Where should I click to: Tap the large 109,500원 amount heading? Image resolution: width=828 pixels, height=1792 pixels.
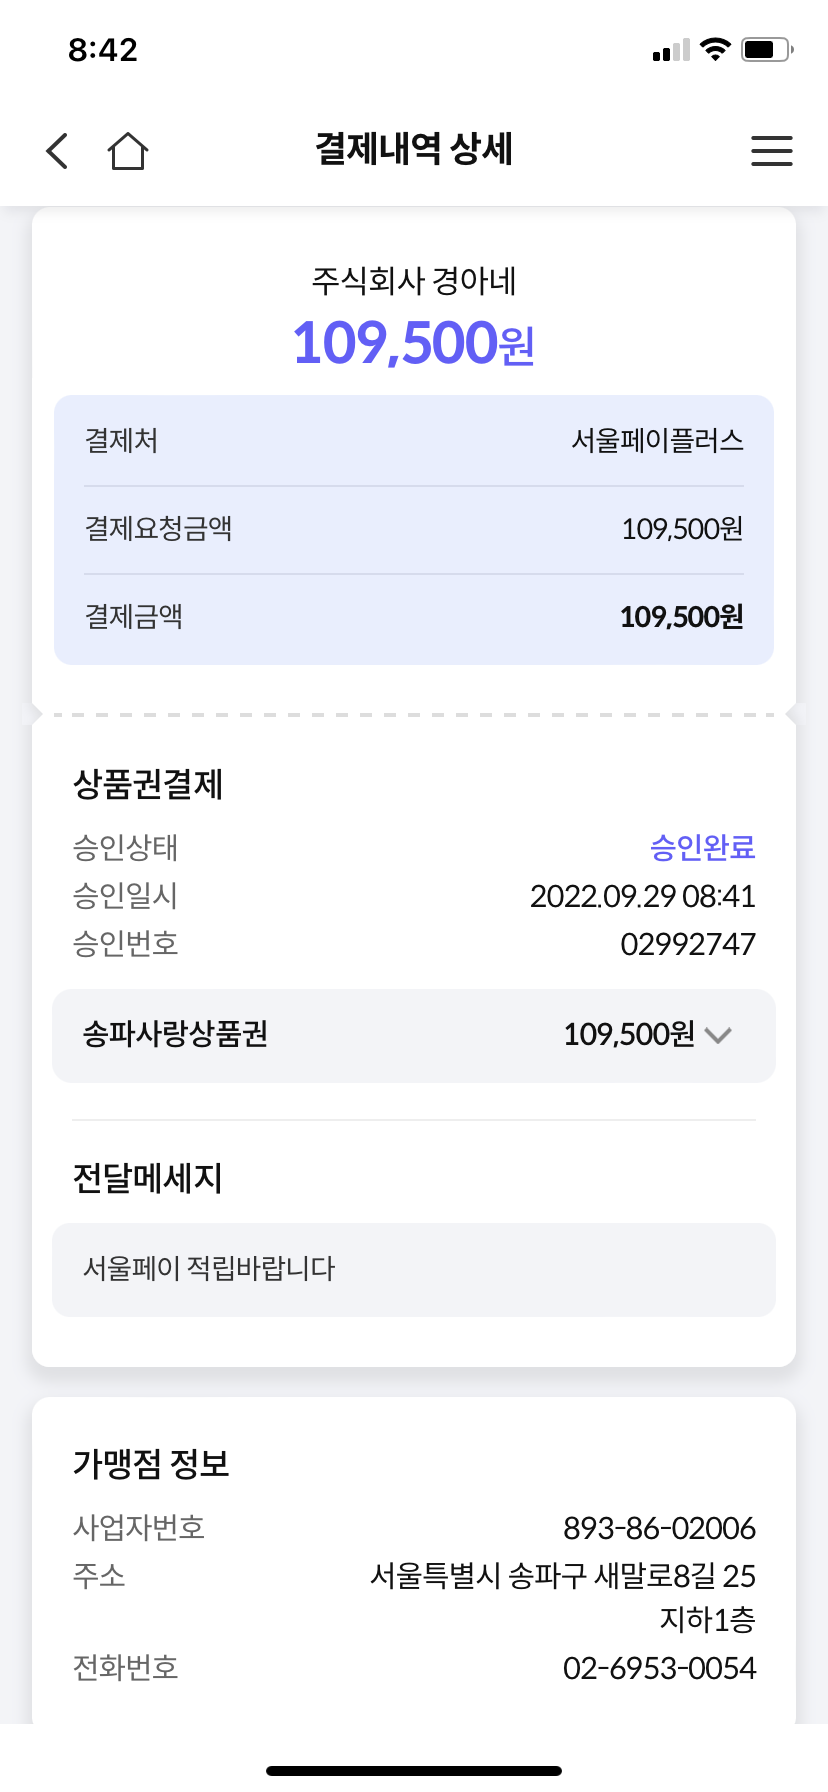[413, 343]
